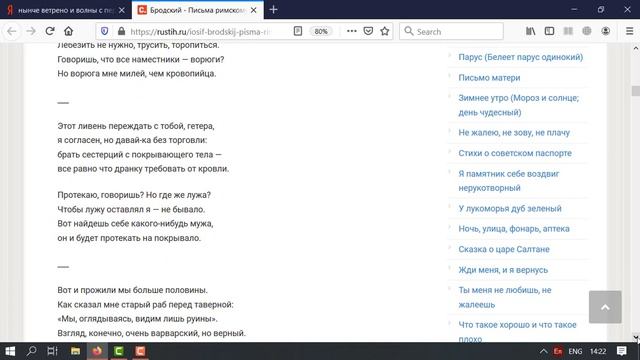Reset the 80% zoom level

click(x=321, y=31)
